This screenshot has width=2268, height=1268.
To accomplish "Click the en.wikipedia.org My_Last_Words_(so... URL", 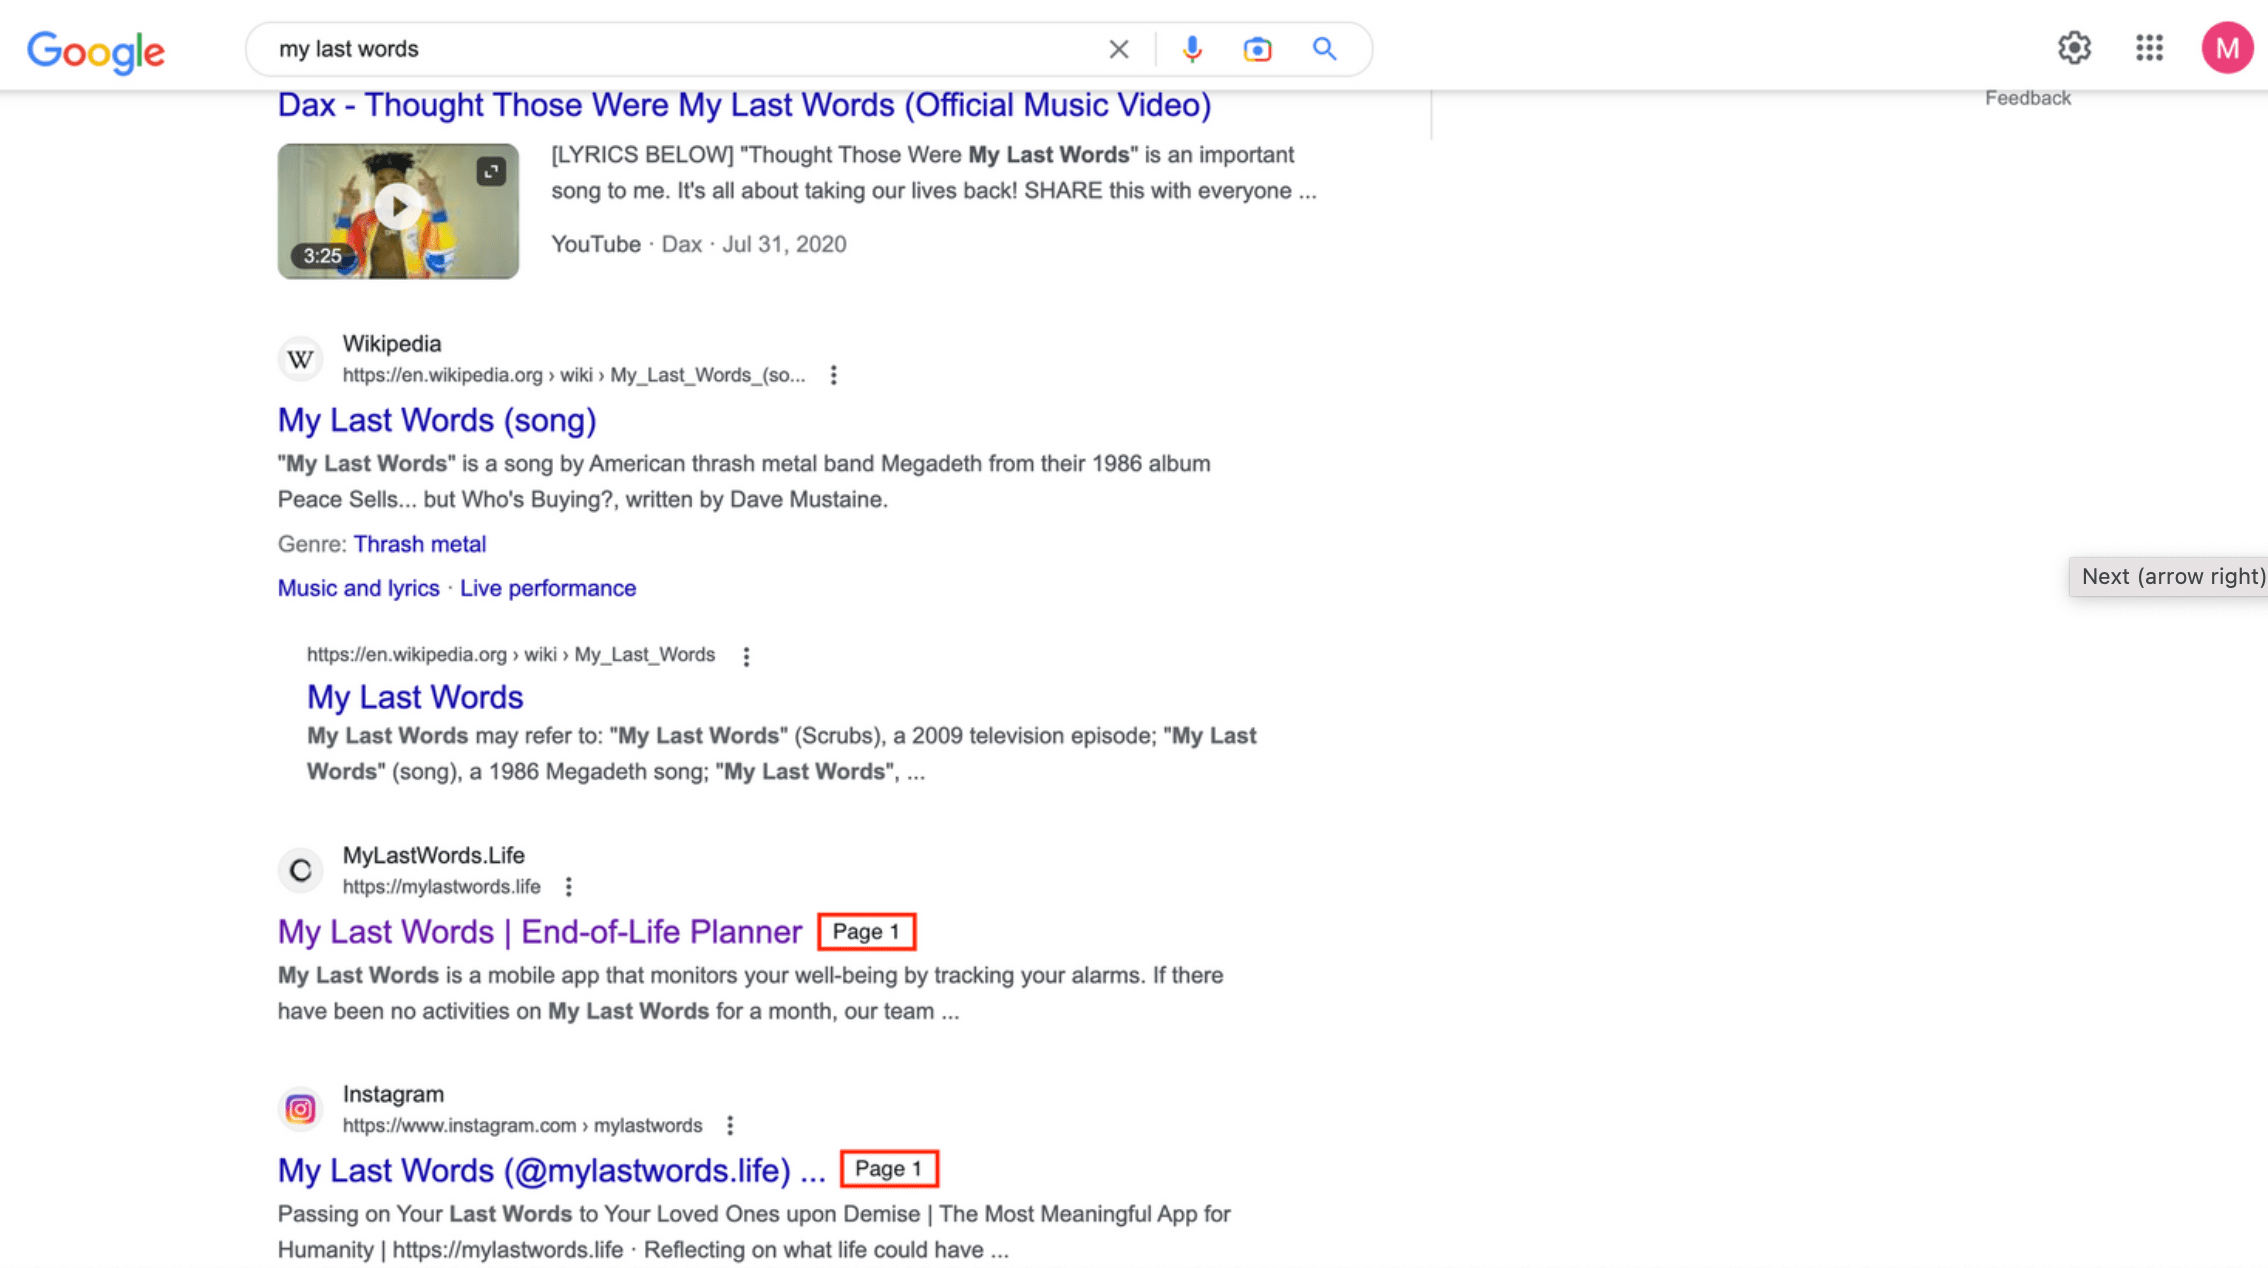I will coord(574,375).
